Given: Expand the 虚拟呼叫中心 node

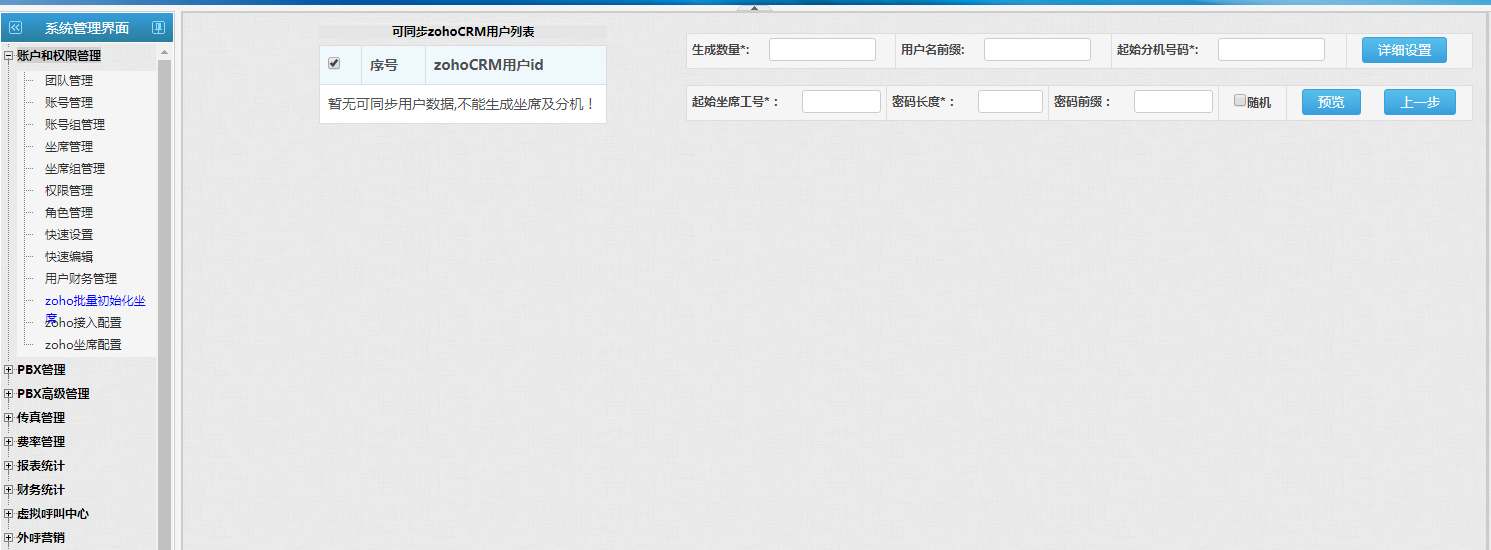Looking at the screenshot, I should [x=9, y=514].
